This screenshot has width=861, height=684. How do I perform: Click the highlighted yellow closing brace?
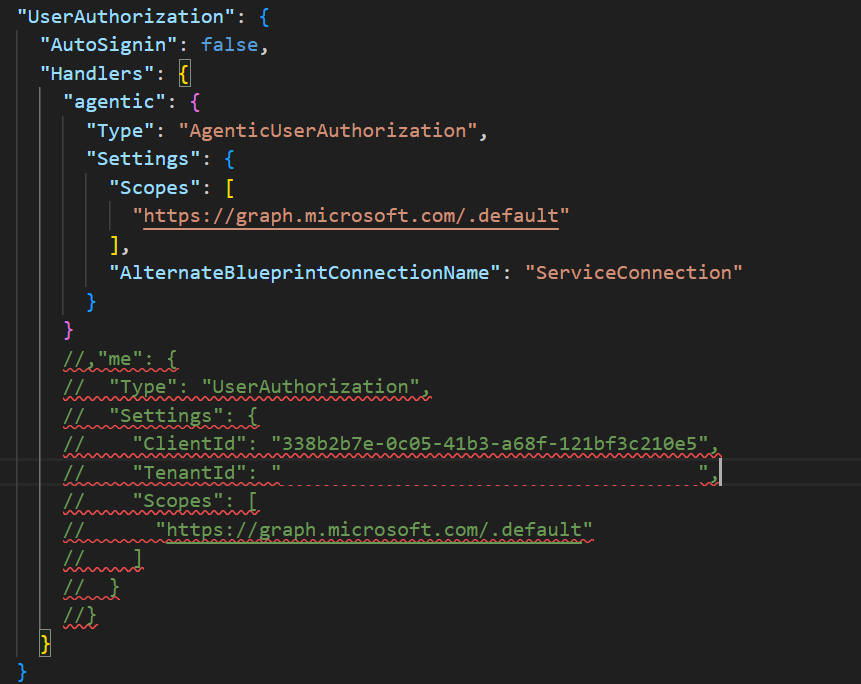pyautogui.click(x=44, y=642)
